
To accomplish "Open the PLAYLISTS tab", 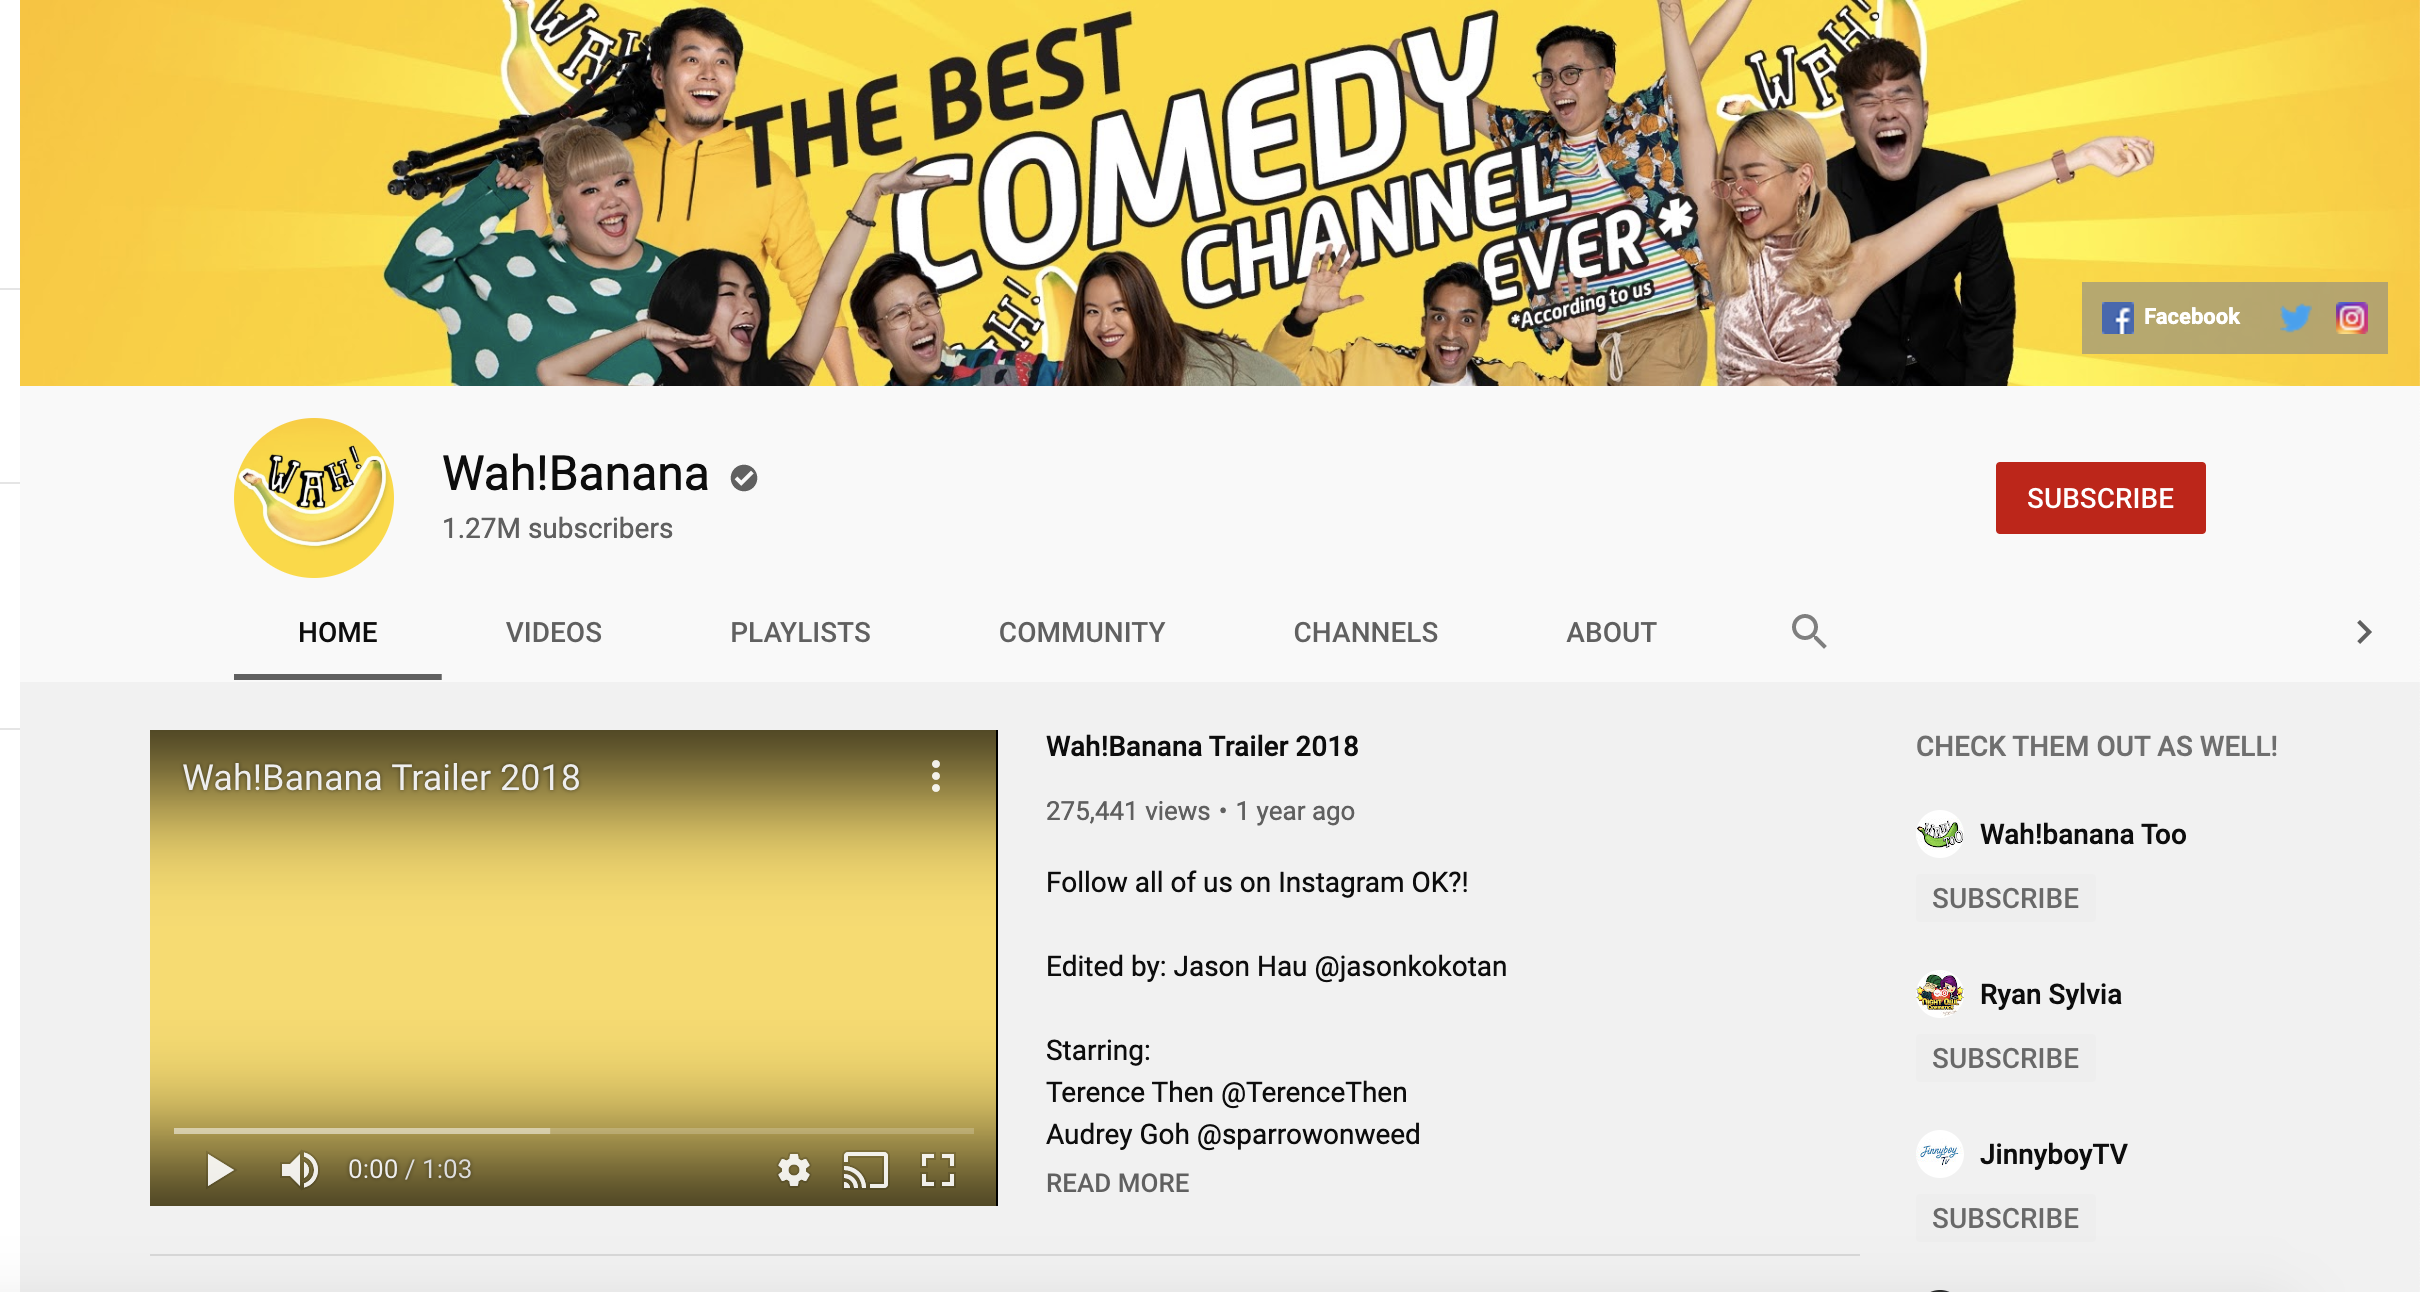I will pos(800,632).
